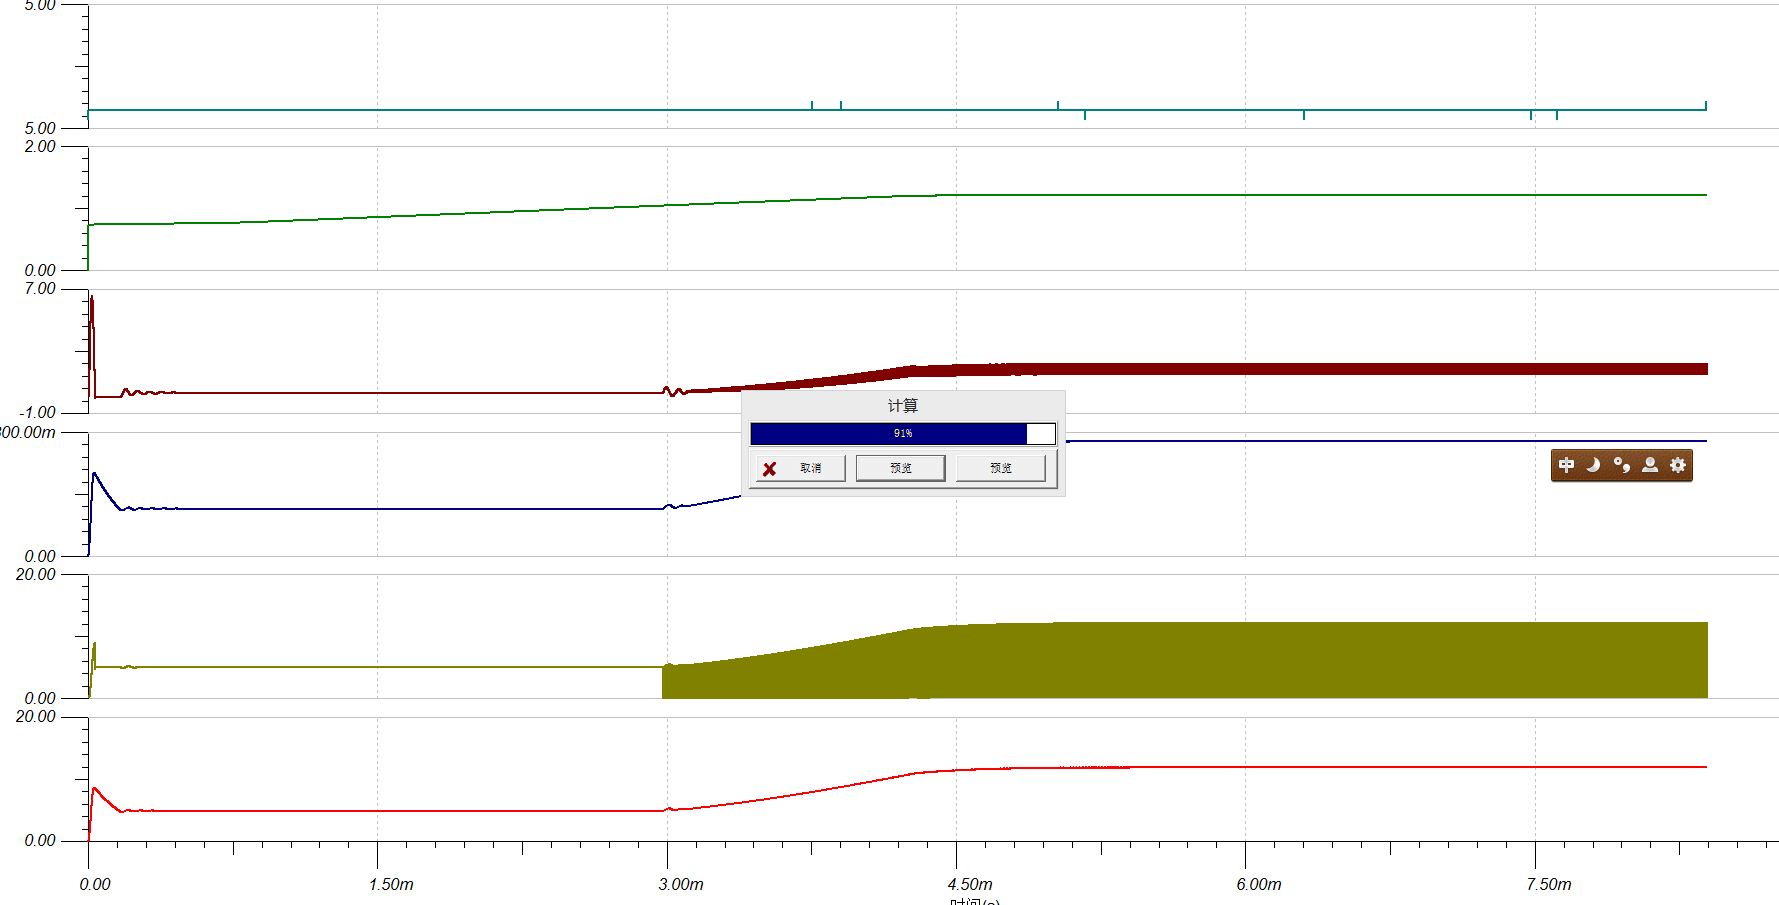Screen dimensions: 1779x905
Task: Click the 取消 cancel button
Action: point(800,468)
